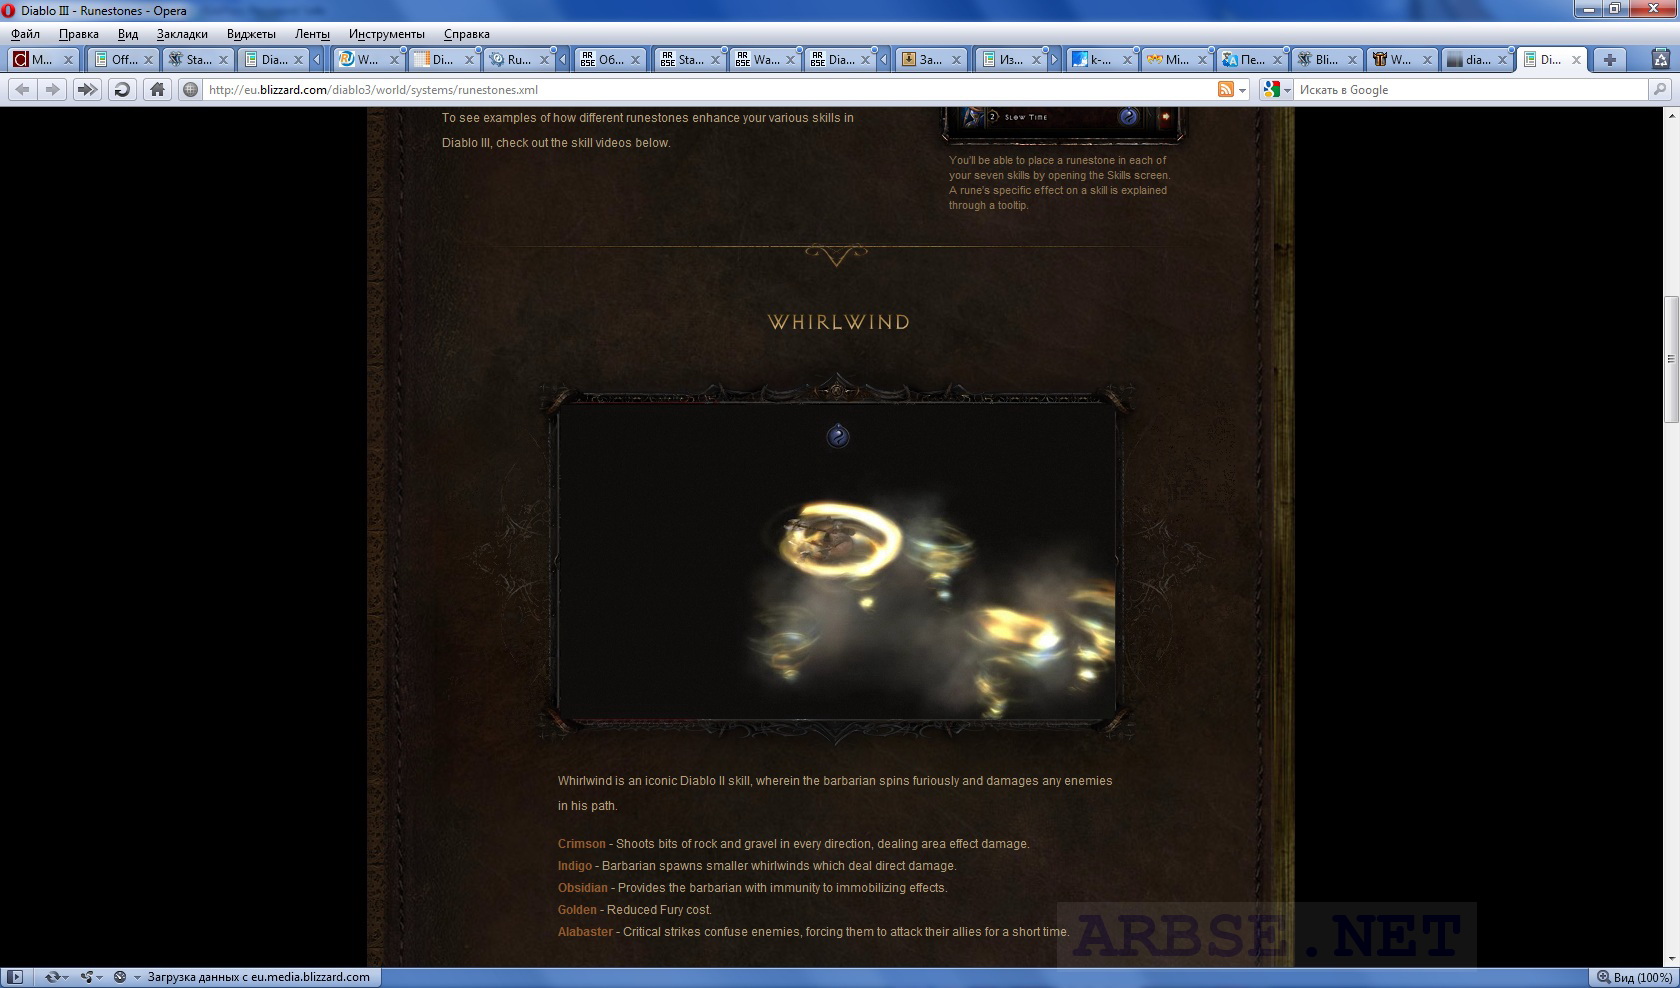Collapse the tab group before 'За...' tab

point(884,59)
